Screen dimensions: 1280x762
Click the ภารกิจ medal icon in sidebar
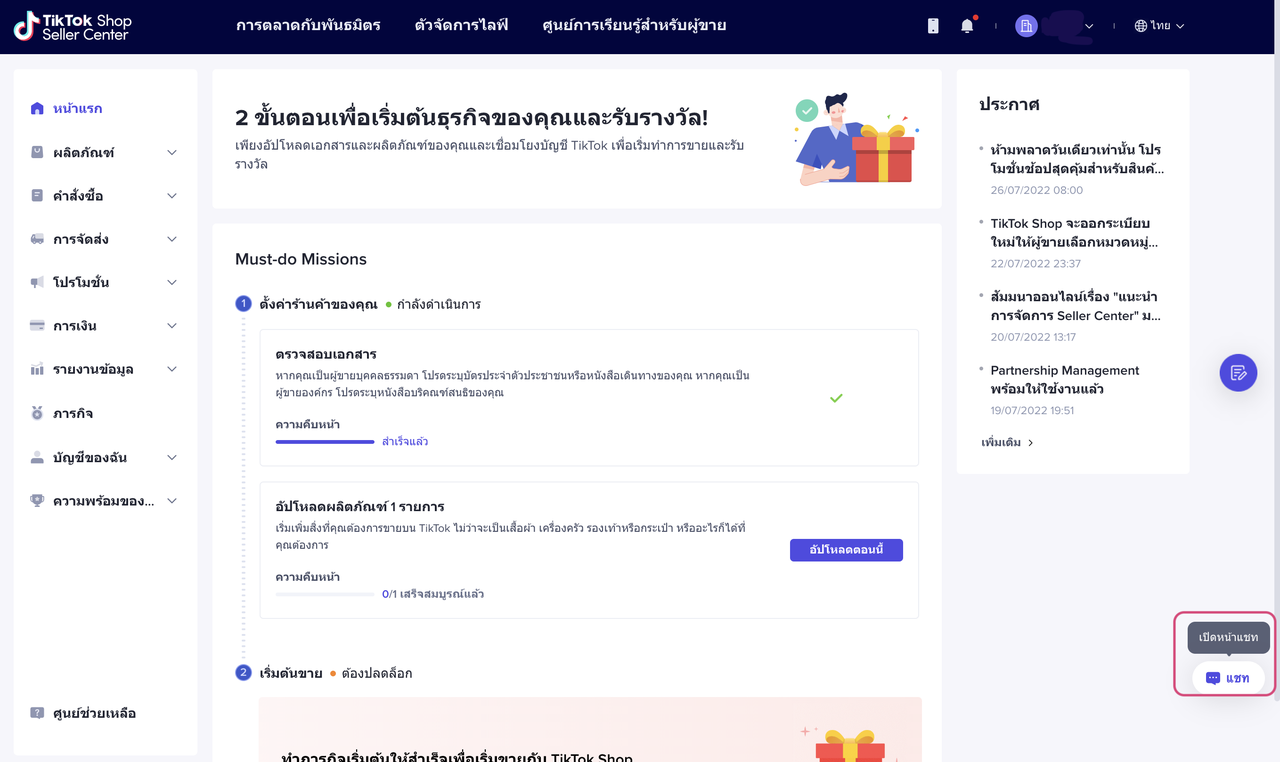(37, 413)
